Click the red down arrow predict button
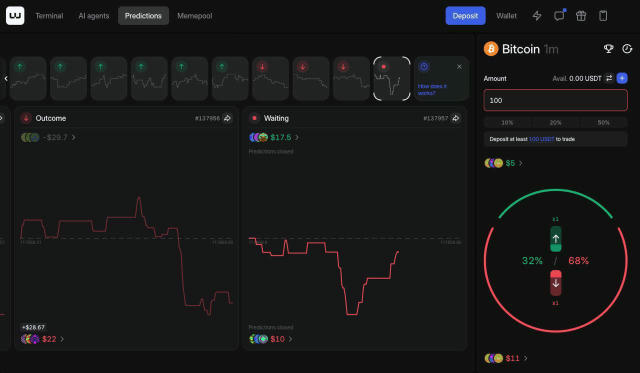This screenshot has height=373, width=640. (x=556, y=283)
